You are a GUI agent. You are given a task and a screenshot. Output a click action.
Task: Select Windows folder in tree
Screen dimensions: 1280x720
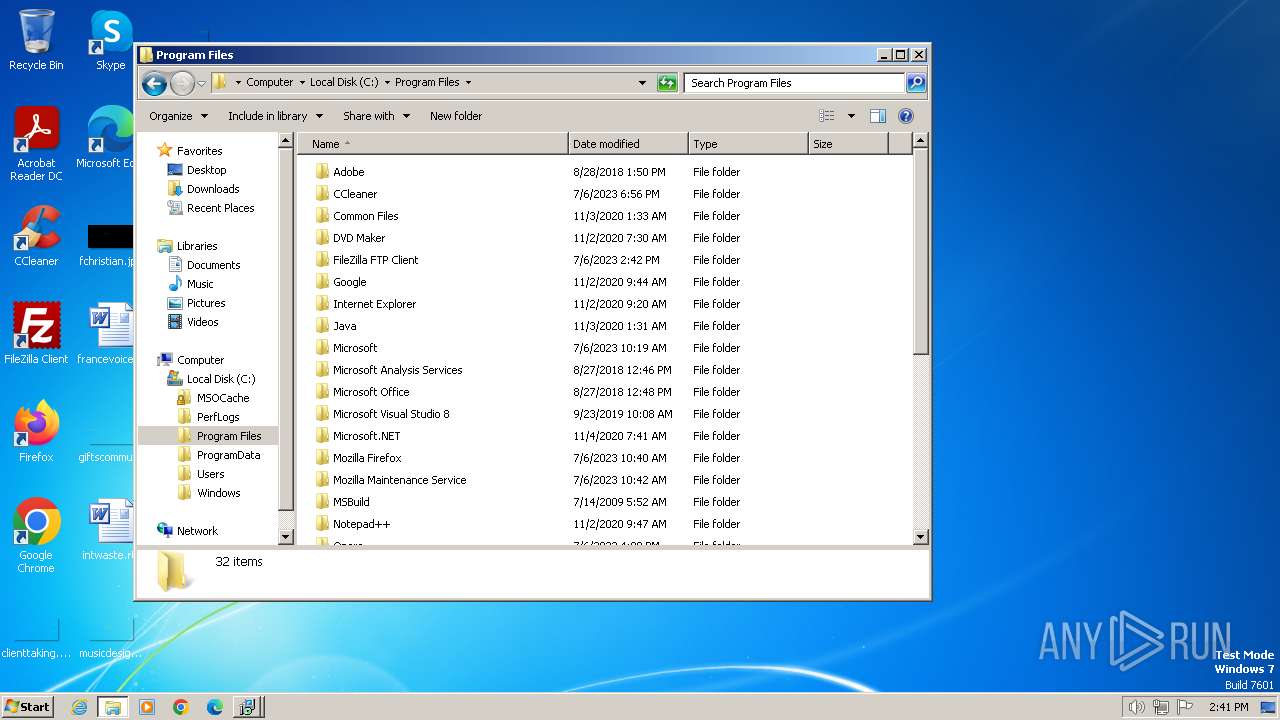[218, 493]
